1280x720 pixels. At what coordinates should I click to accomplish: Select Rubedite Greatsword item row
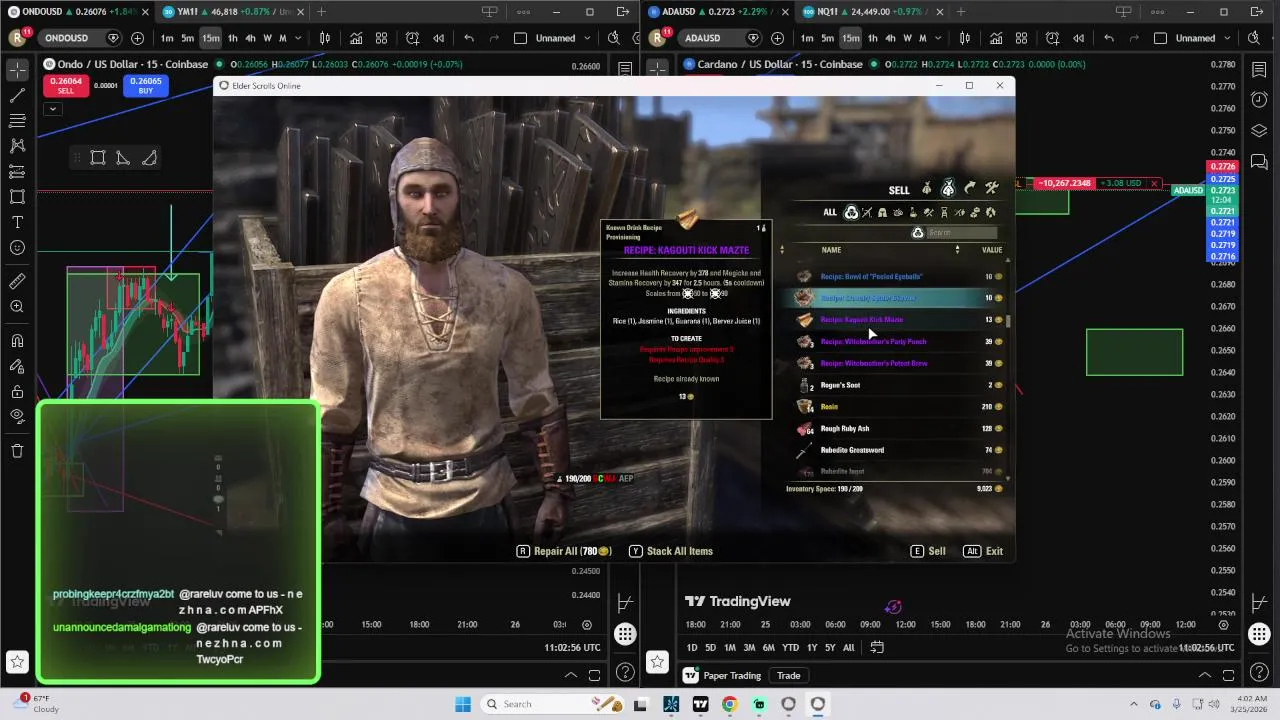click(x=899, y=450)
